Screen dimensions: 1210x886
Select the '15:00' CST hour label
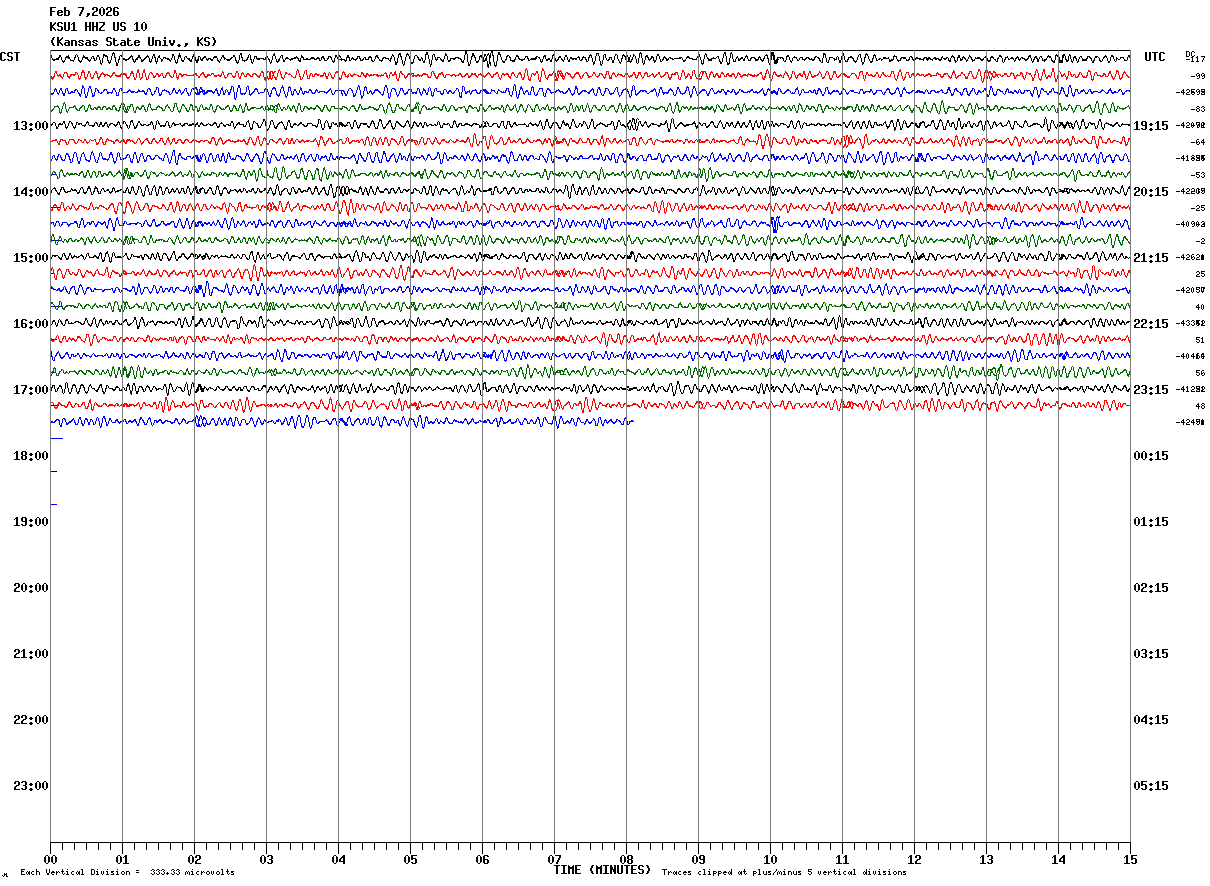(x=31, y=258)
